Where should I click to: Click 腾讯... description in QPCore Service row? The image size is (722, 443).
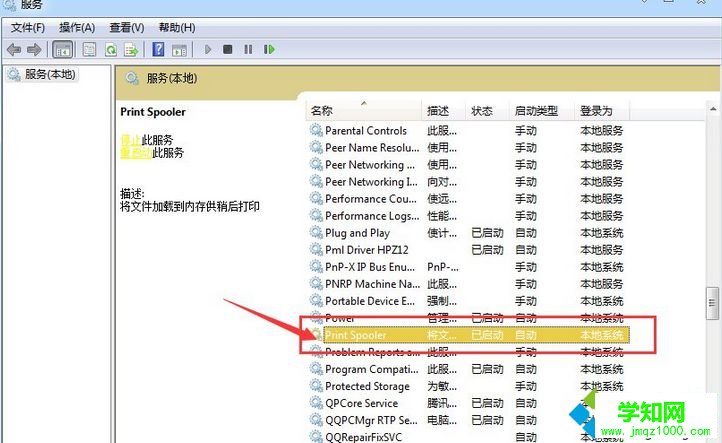[x=442, y=403]
